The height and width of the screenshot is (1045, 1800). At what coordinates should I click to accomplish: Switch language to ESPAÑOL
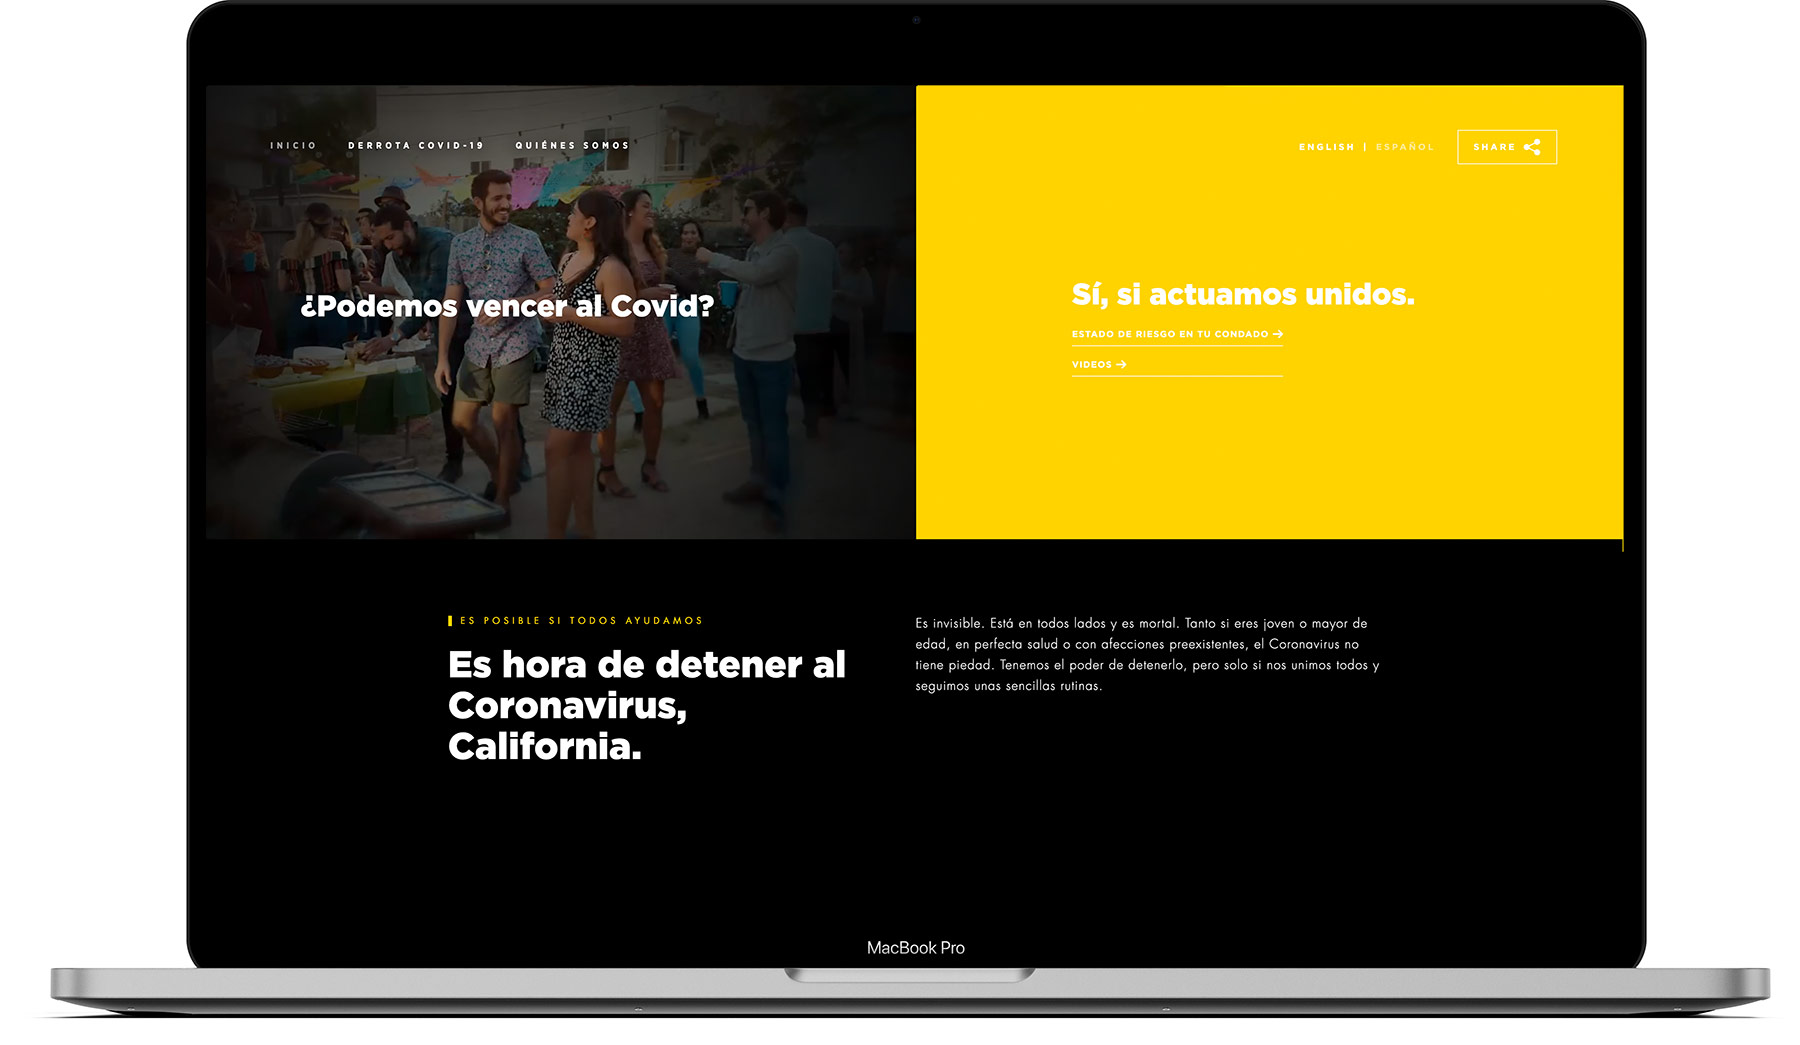point(1404,147)
